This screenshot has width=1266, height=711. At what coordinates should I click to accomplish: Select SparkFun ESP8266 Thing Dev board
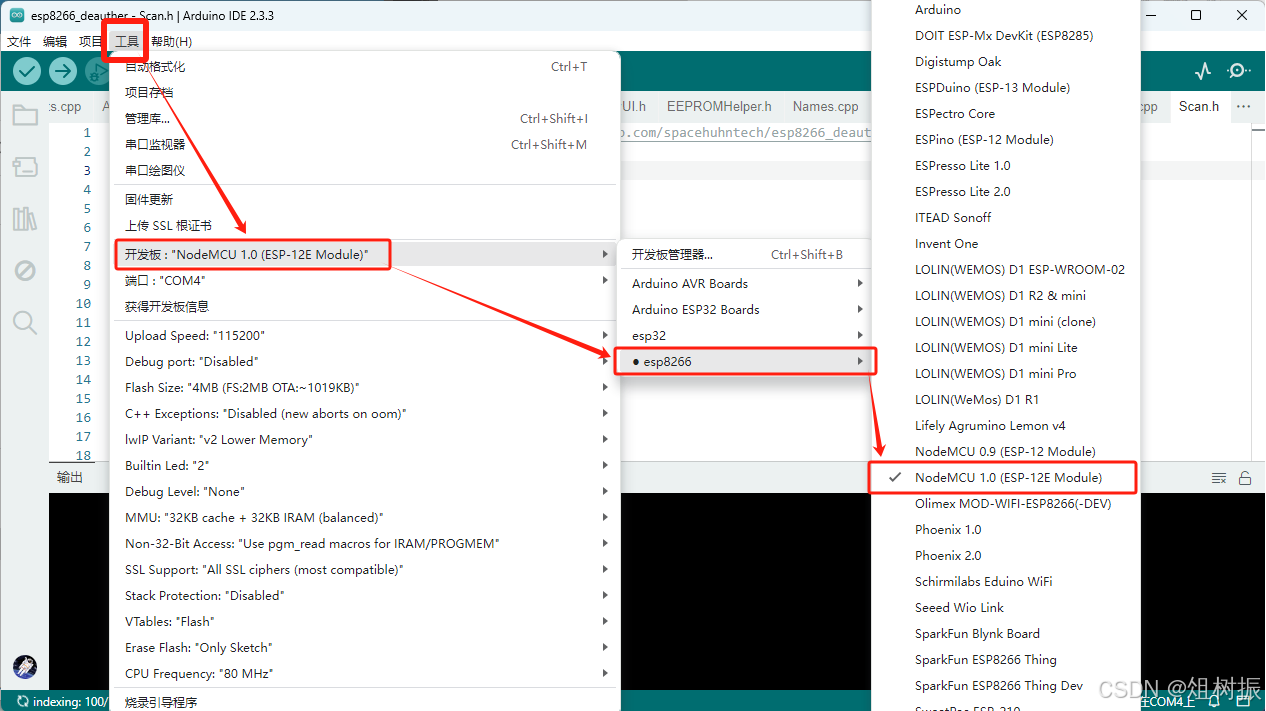coord(1005,685)
